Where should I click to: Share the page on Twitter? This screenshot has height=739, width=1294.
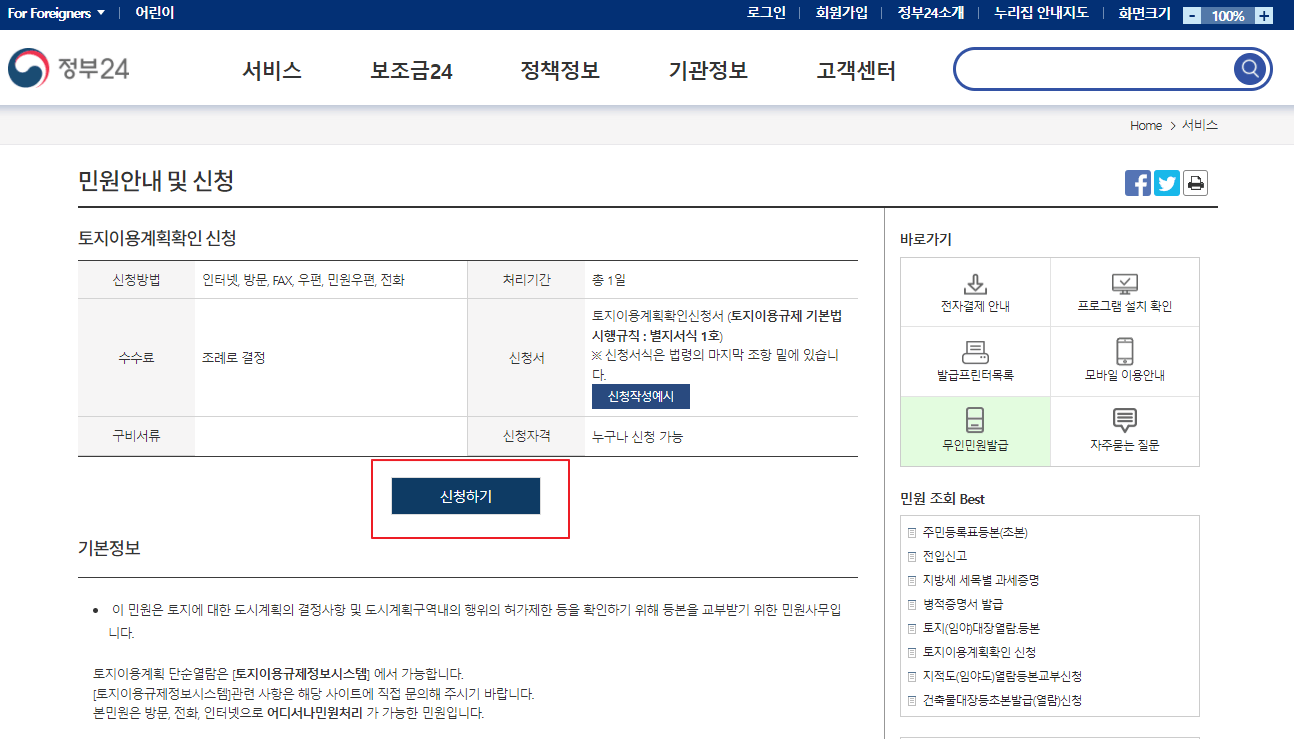pos(1167,183)
